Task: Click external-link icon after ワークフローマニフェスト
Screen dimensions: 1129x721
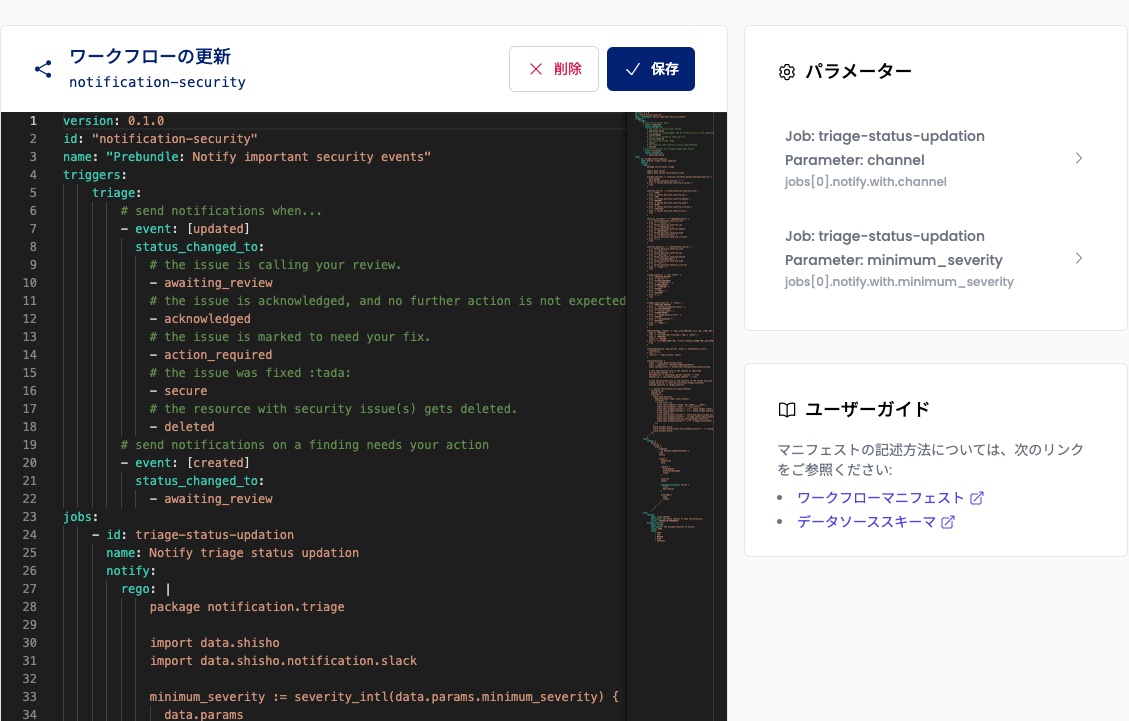Action: coord(976,497)
